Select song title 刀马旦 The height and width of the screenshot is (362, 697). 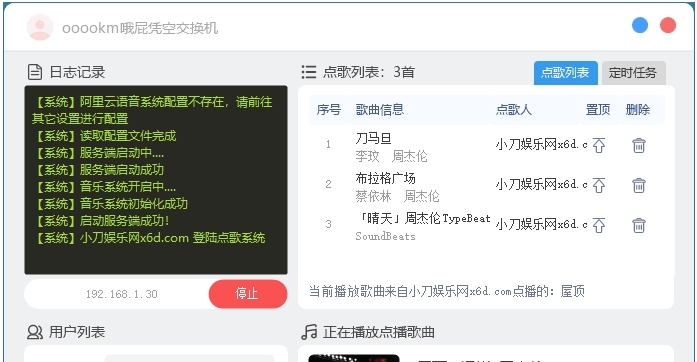[373, 138]
